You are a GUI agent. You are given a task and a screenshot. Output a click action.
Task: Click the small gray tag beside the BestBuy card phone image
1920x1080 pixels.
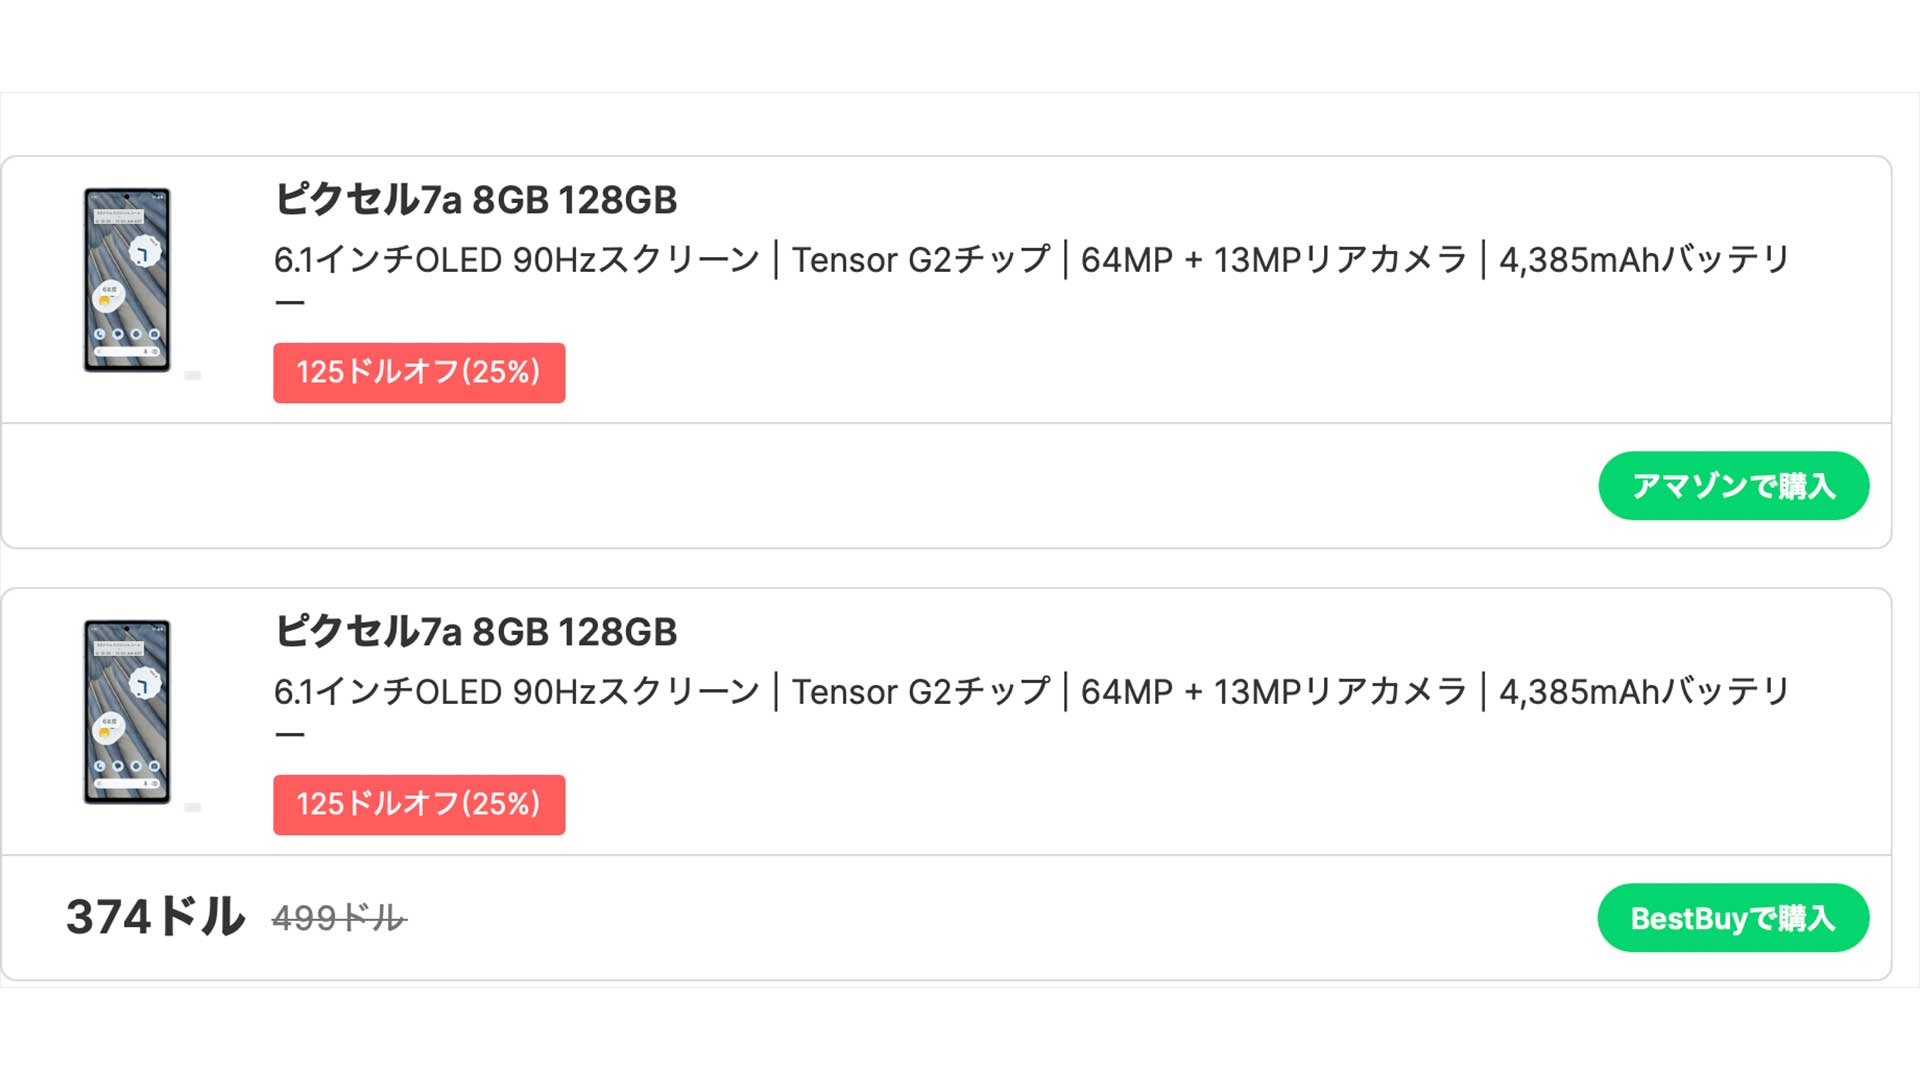[x=193, y=807]
